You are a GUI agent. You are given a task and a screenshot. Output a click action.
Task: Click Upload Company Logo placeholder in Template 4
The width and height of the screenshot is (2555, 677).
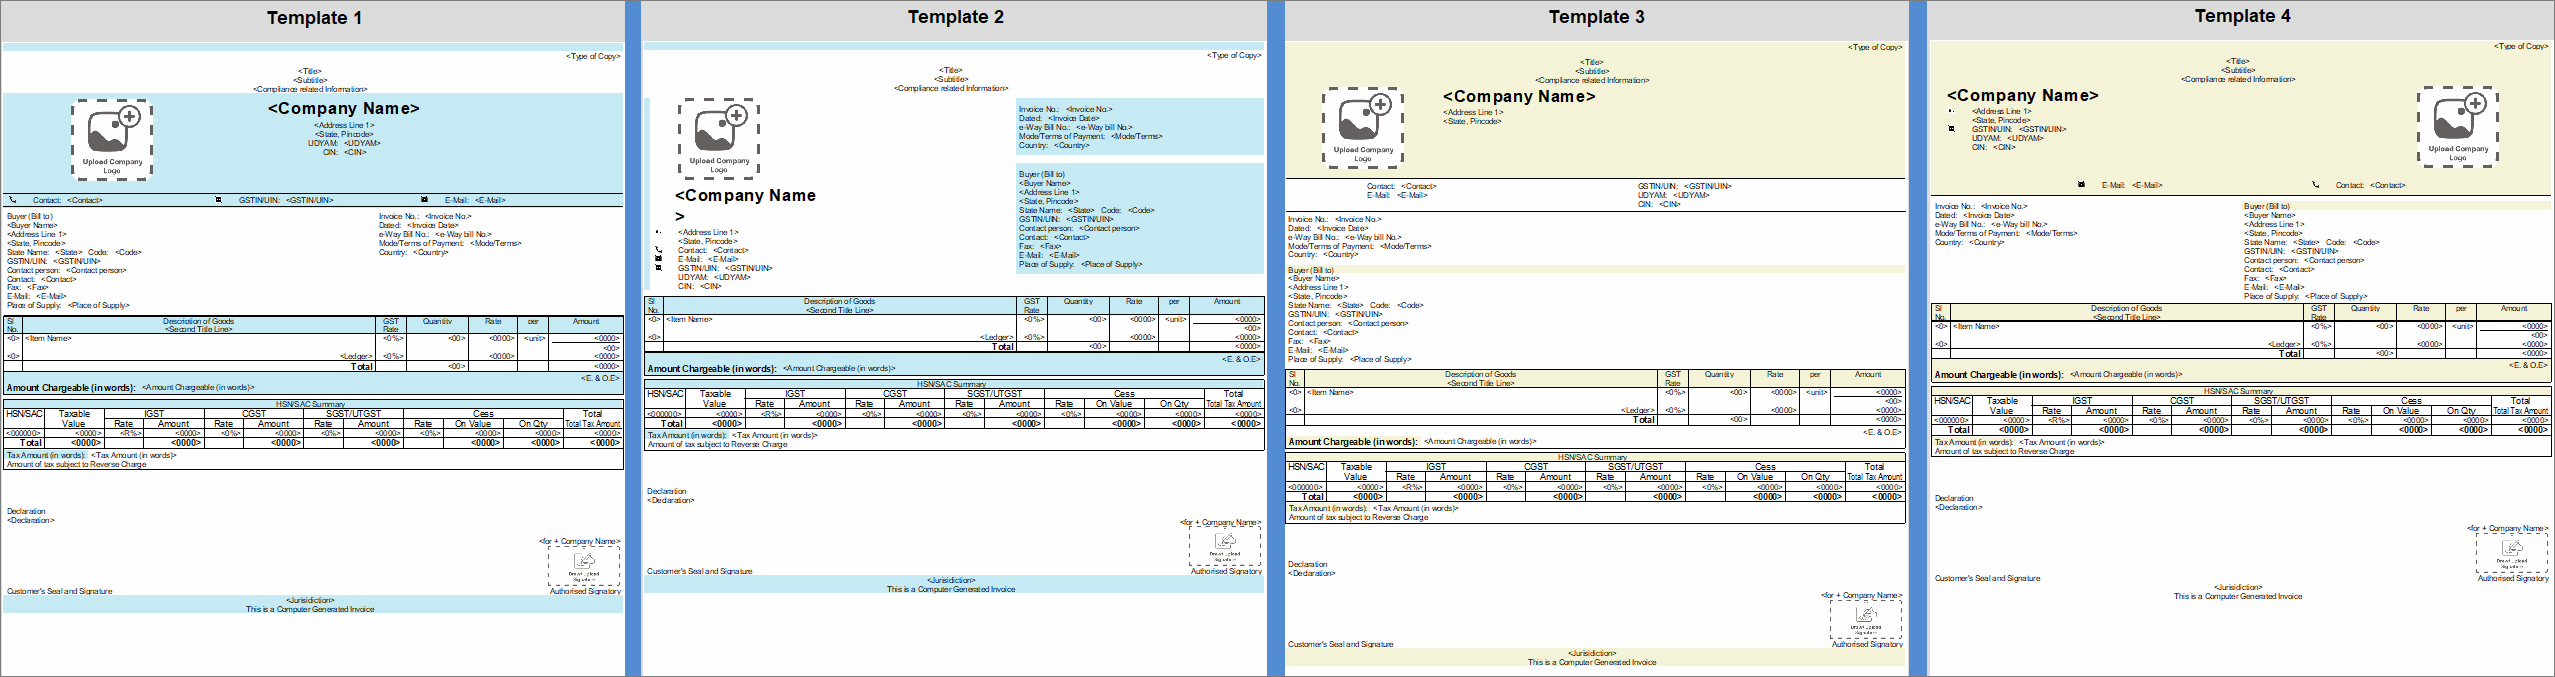(2458, 127)
